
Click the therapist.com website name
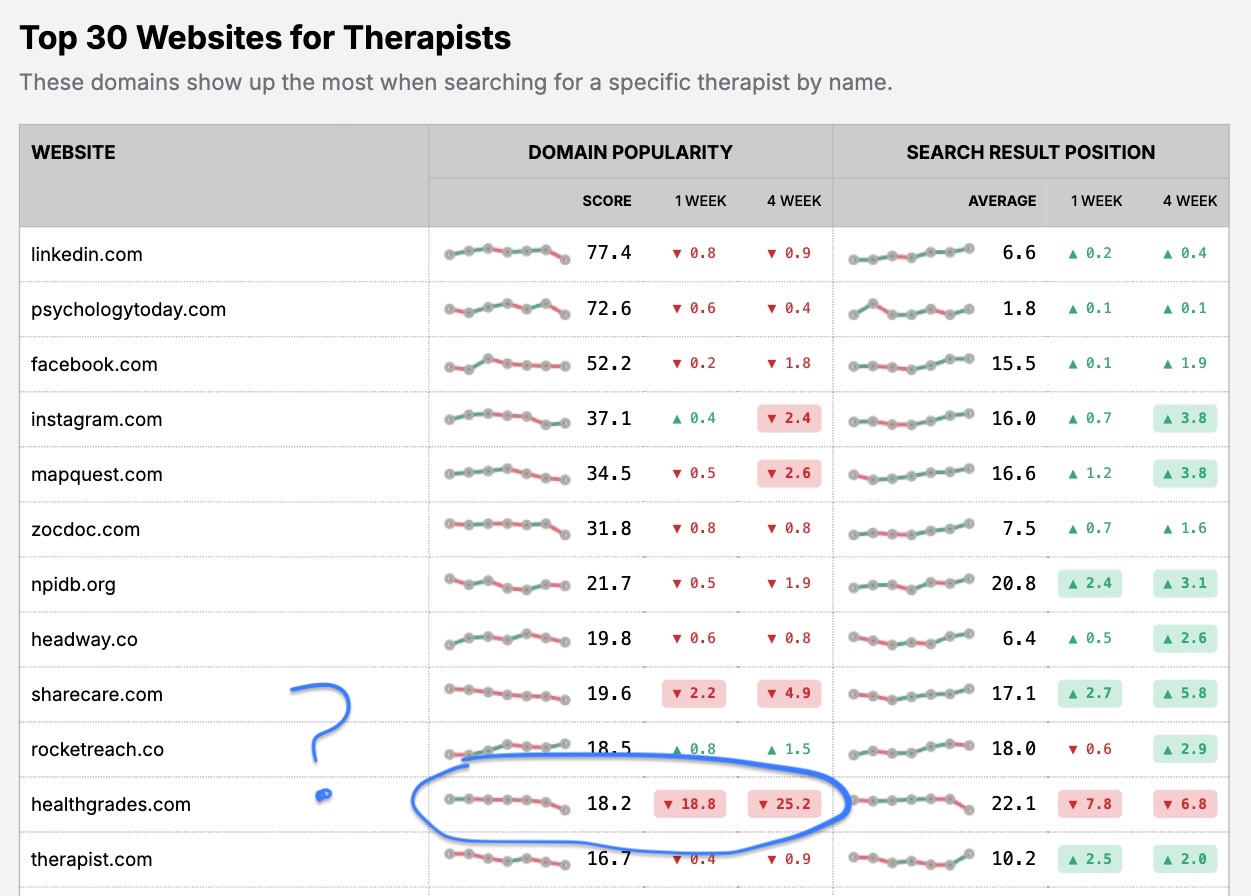tap(92, 859)
